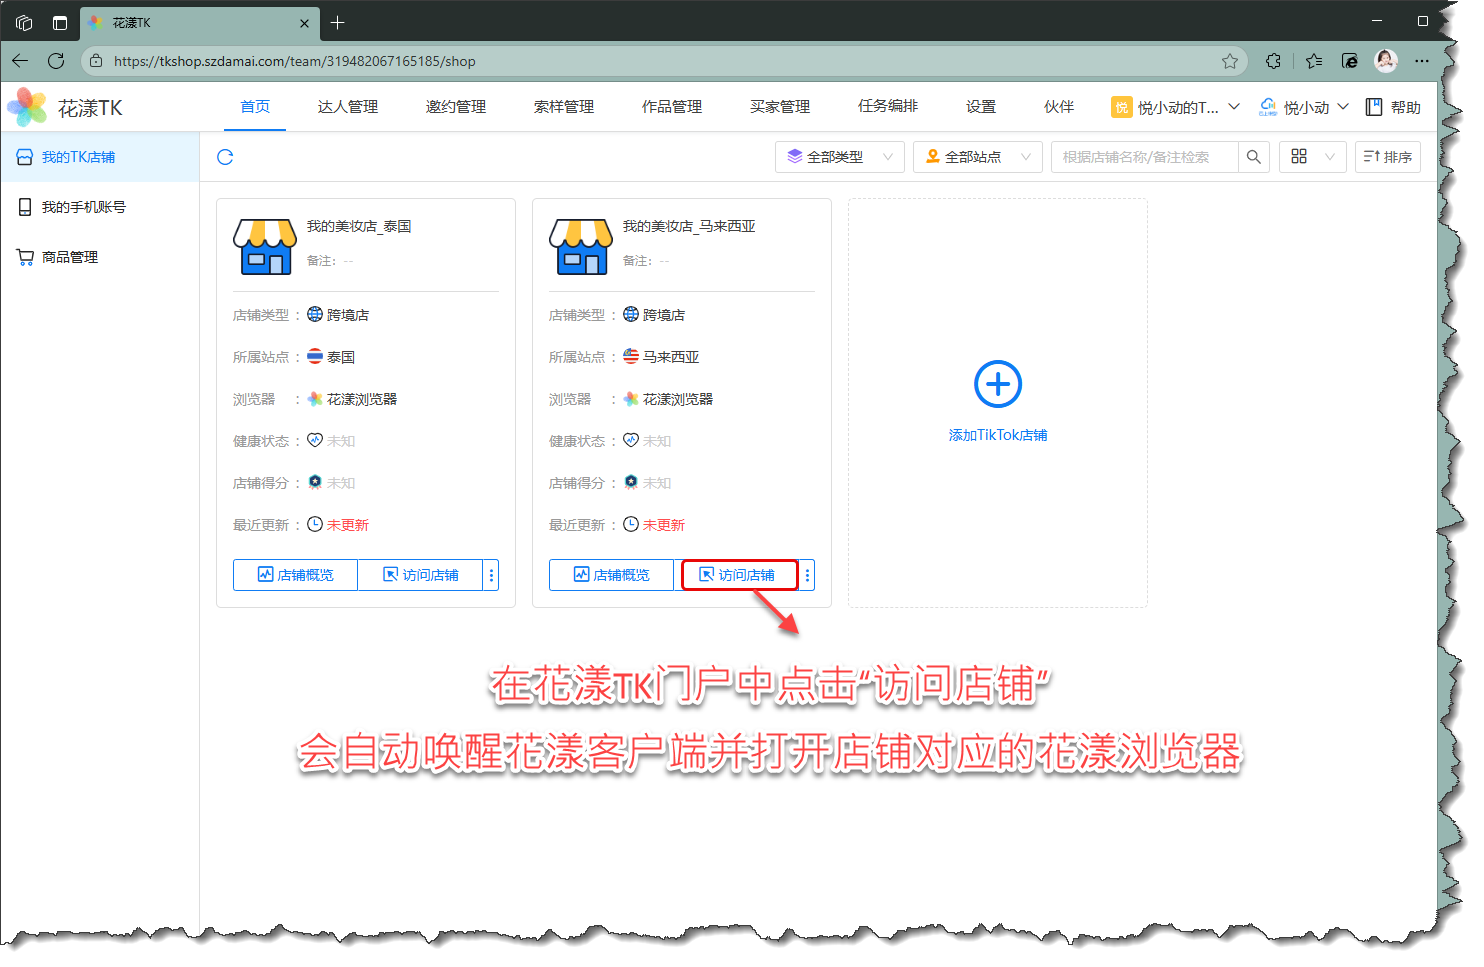
Task: Click the browser profile avatar
Action: pos(1386,61)
